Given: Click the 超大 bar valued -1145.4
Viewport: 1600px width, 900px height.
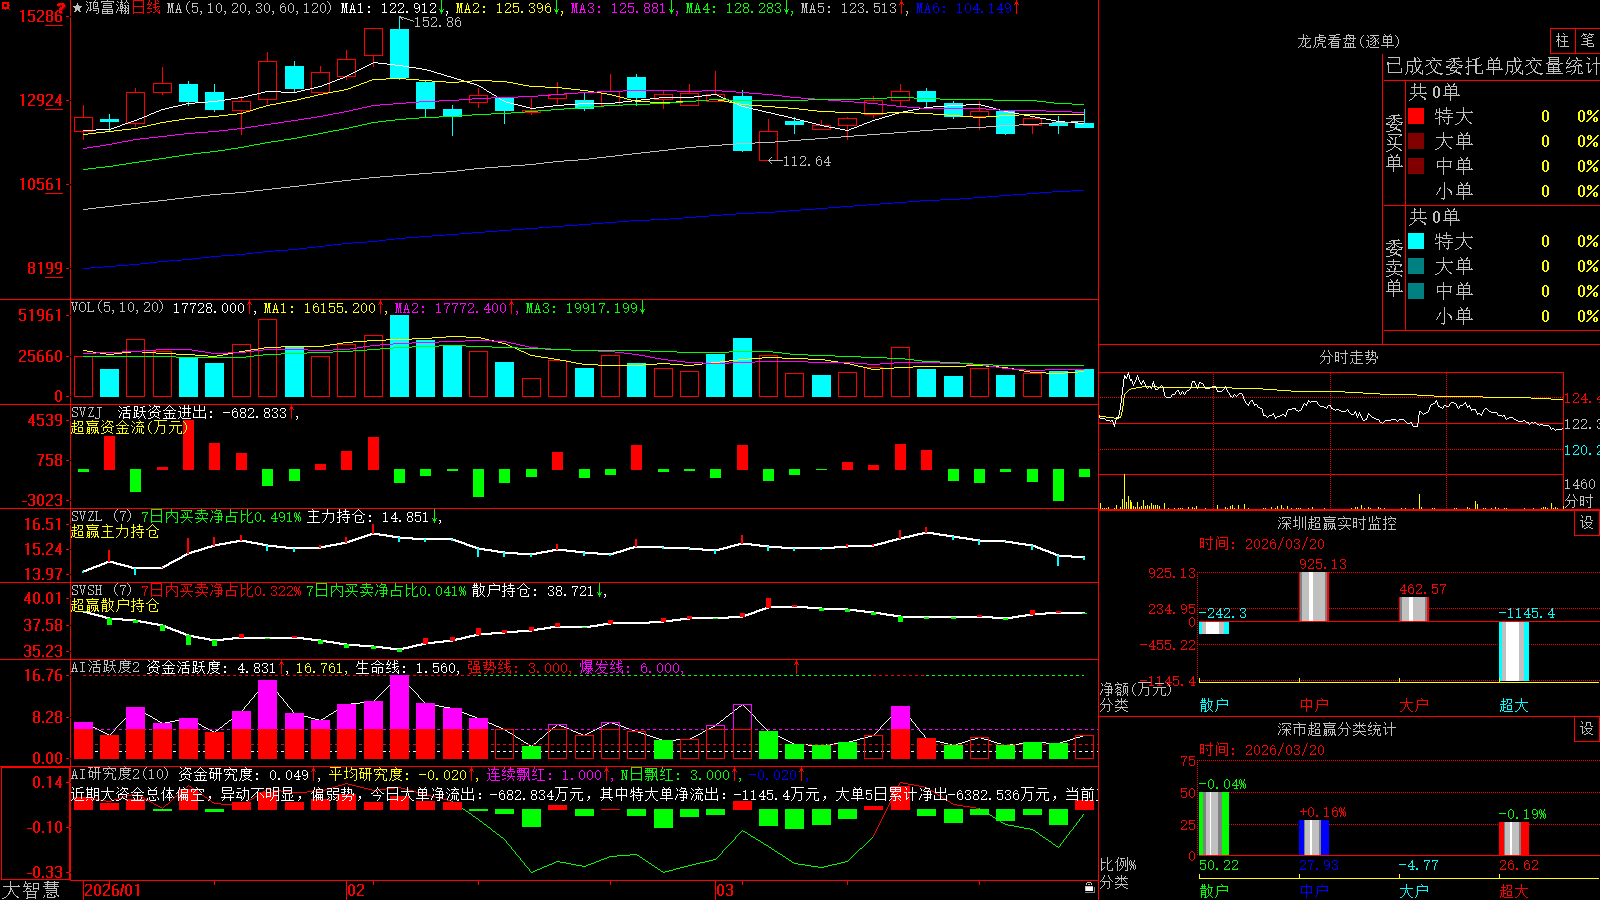Looking at the screenshot, I should coord(1513,651).
